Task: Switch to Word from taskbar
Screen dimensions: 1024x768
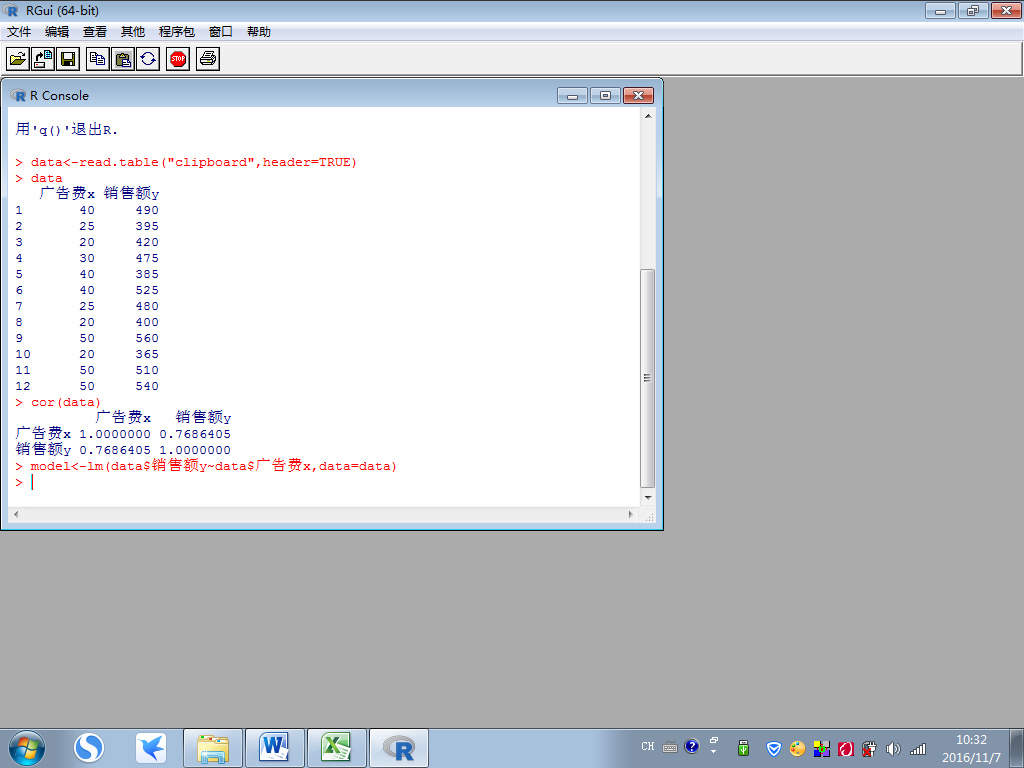Action: click(274, 748)
